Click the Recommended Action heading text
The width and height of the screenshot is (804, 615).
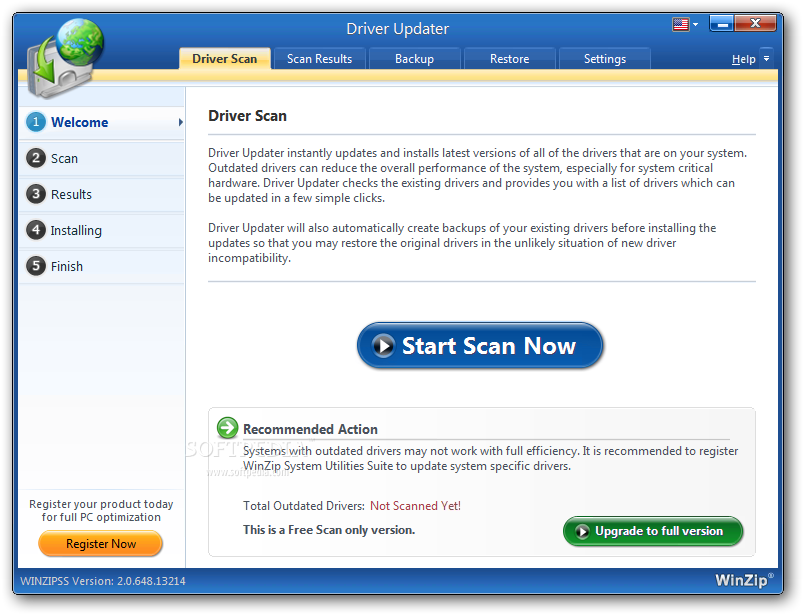point(310,429)
